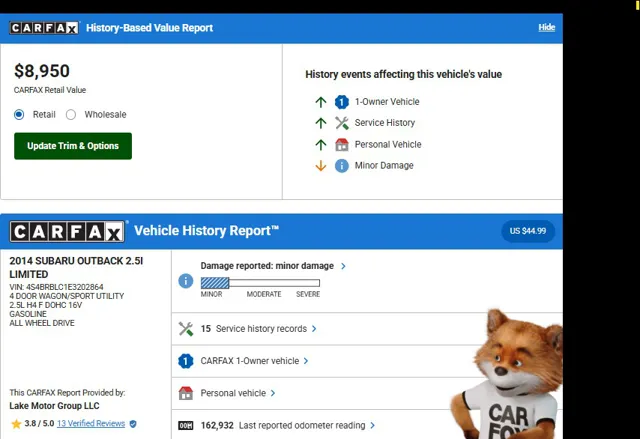The image size is (640, 439).
Task: Expand Damage reported: minor damage chevron
Action: [343, 266]
